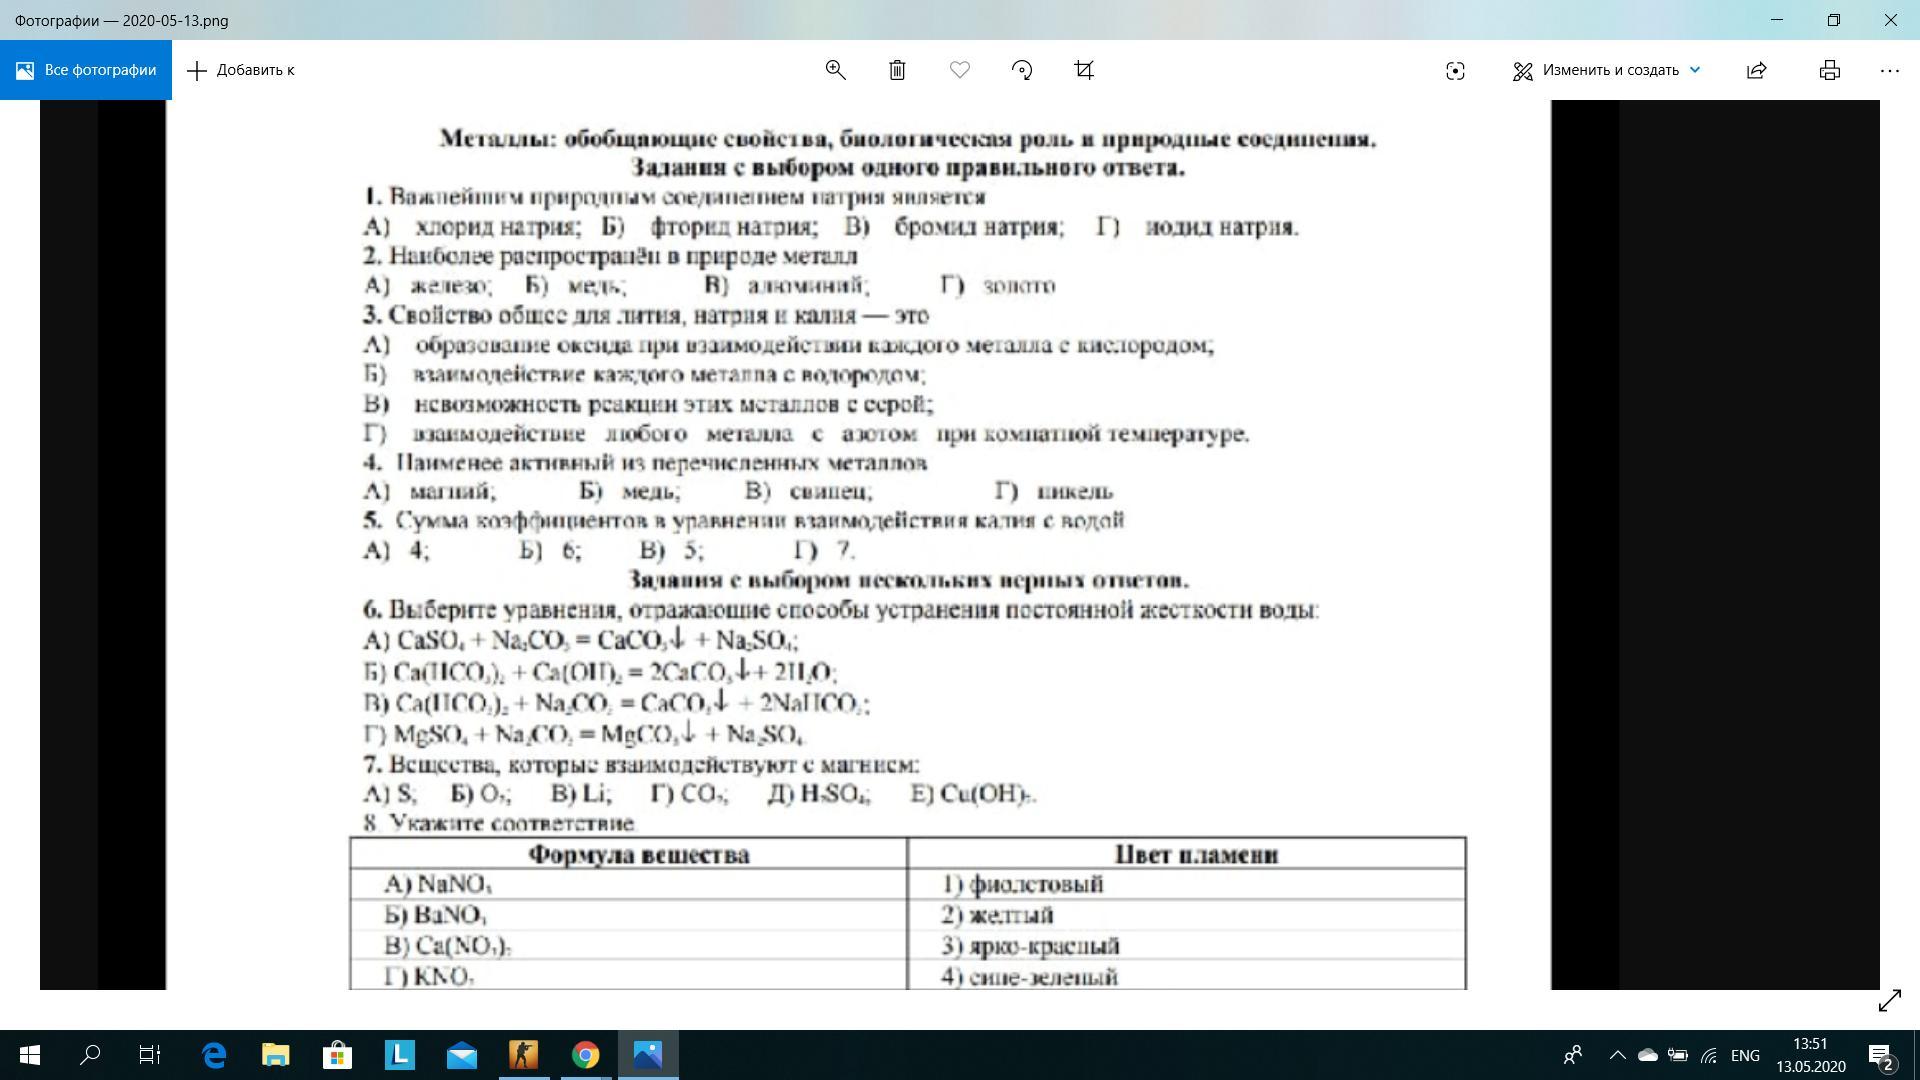1920x1080 pixels.
Task: Go back to Все фотографии
Action: pos(86,70)
